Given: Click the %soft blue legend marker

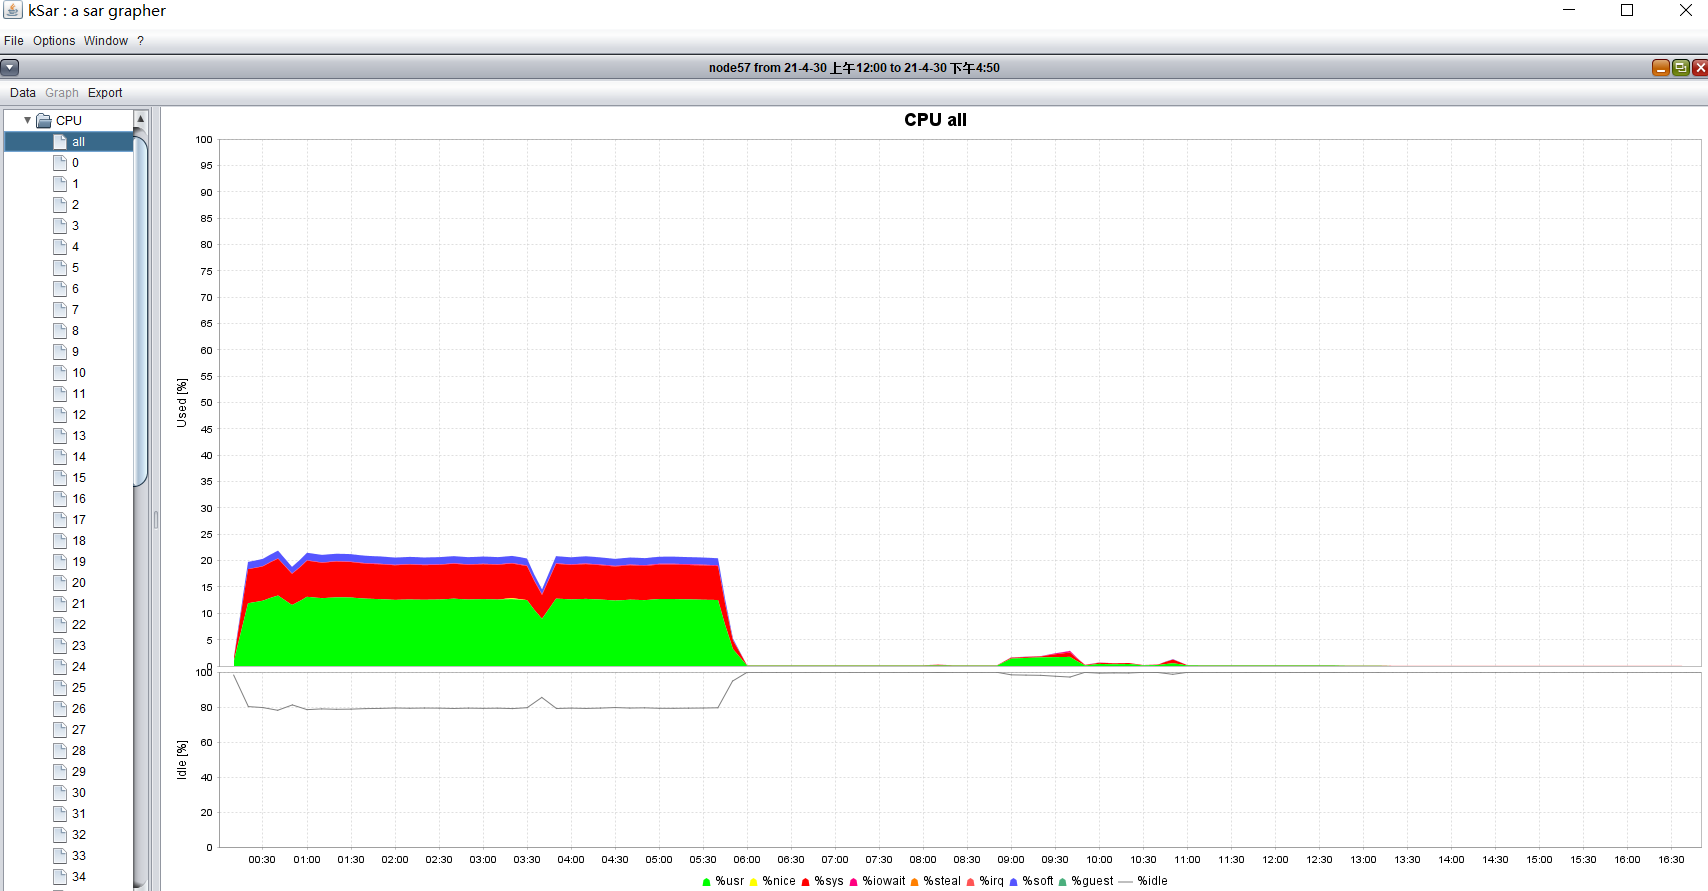Looking at the screenshot, I should pyautogui.click(x=1013, y=882).
